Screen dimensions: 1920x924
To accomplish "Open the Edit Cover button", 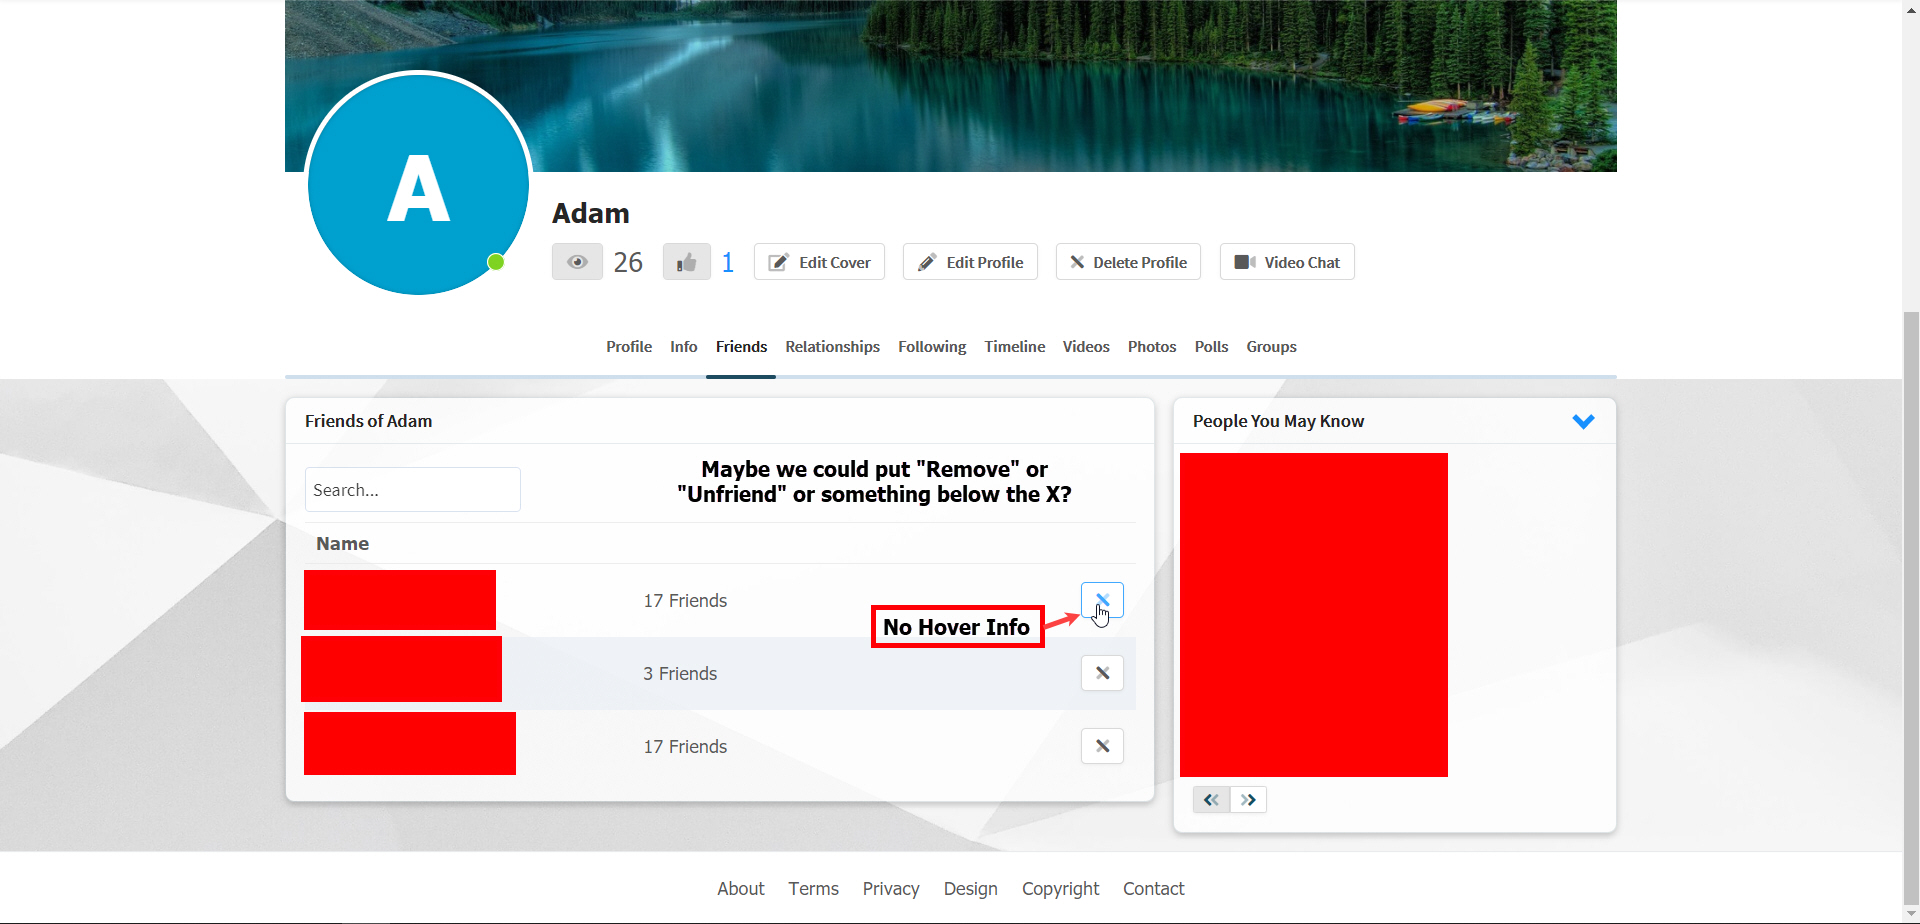I will point(819,262).
